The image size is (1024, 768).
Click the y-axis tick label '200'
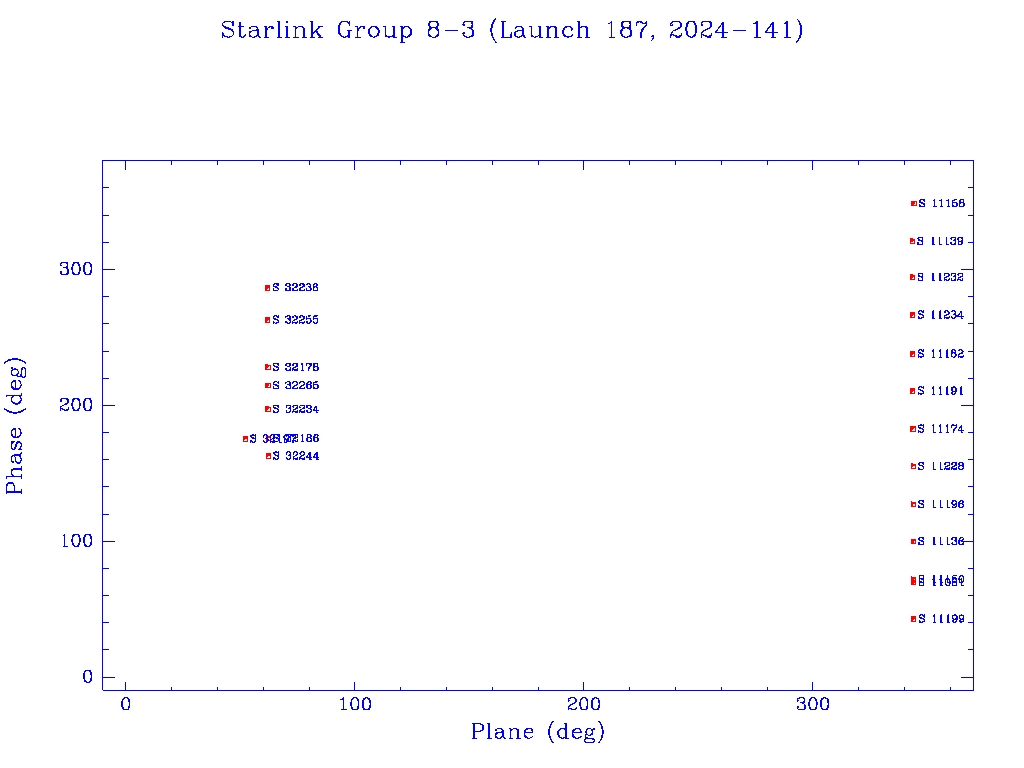coord(76,405)
